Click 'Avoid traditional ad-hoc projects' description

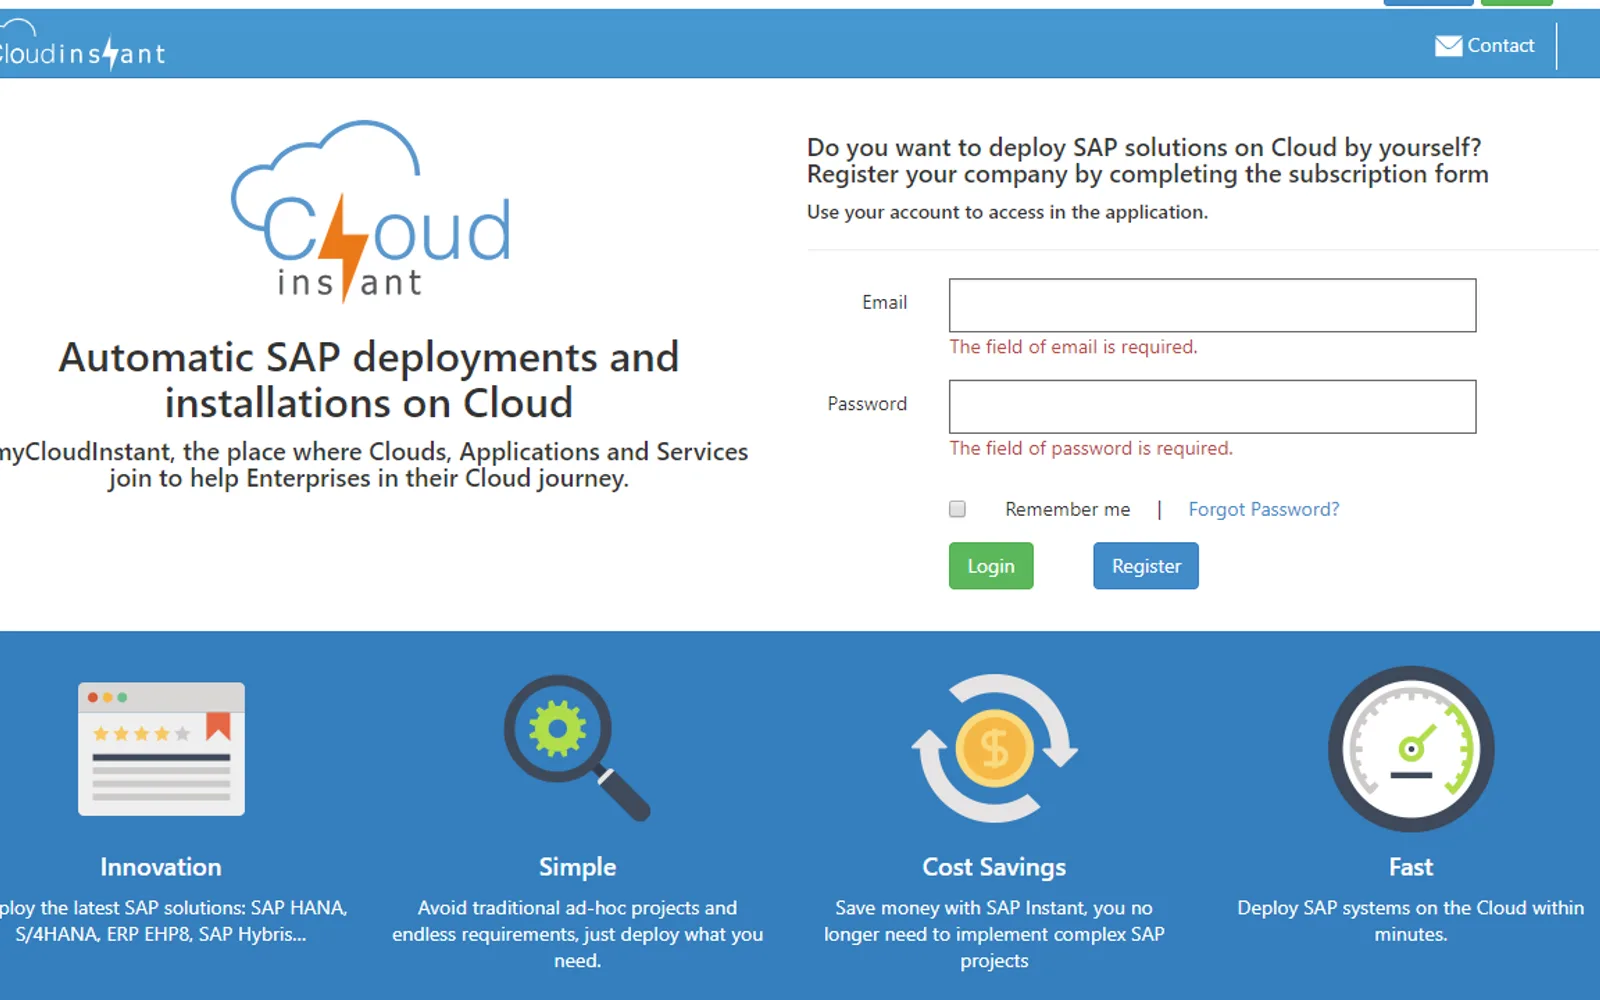click(577, 934)
